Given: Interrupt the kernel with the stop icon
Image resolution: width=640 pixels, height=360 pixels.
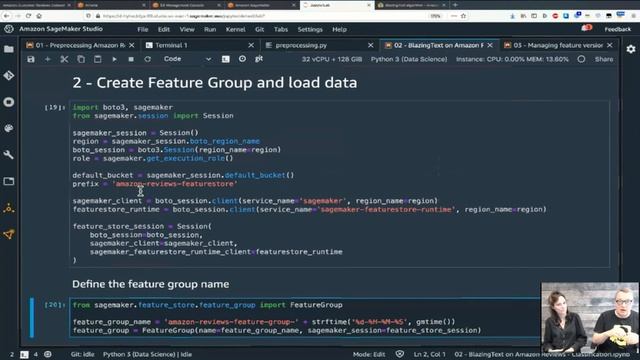Looking at the screenshot, I should click(x=131, y=59).
